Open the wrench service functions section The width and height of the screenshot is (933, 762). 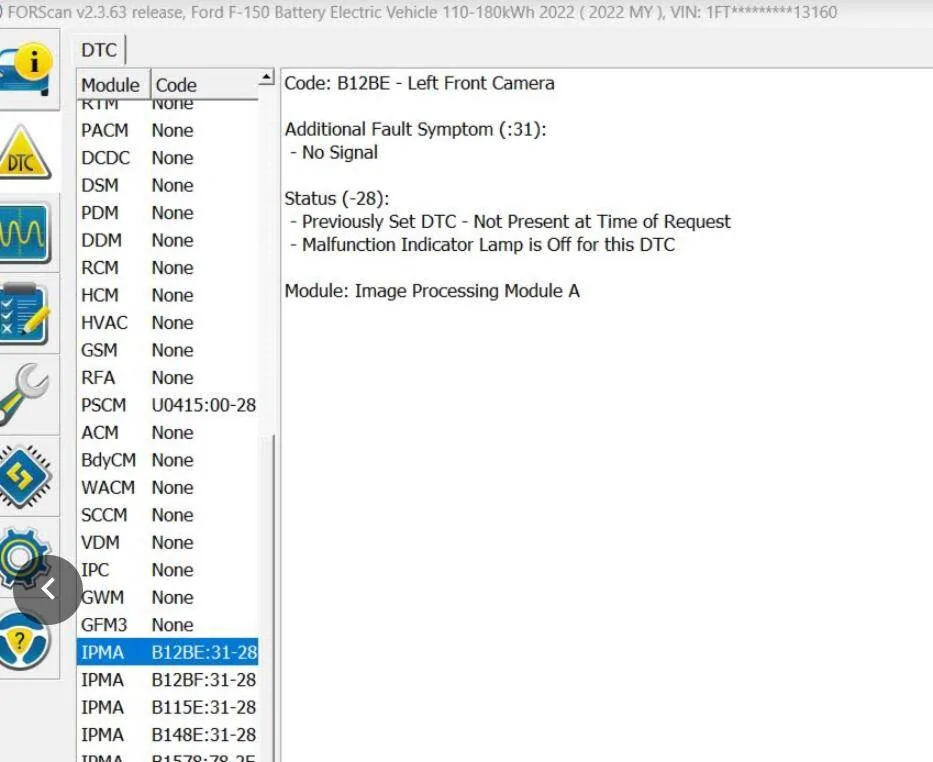coord(22,394)
